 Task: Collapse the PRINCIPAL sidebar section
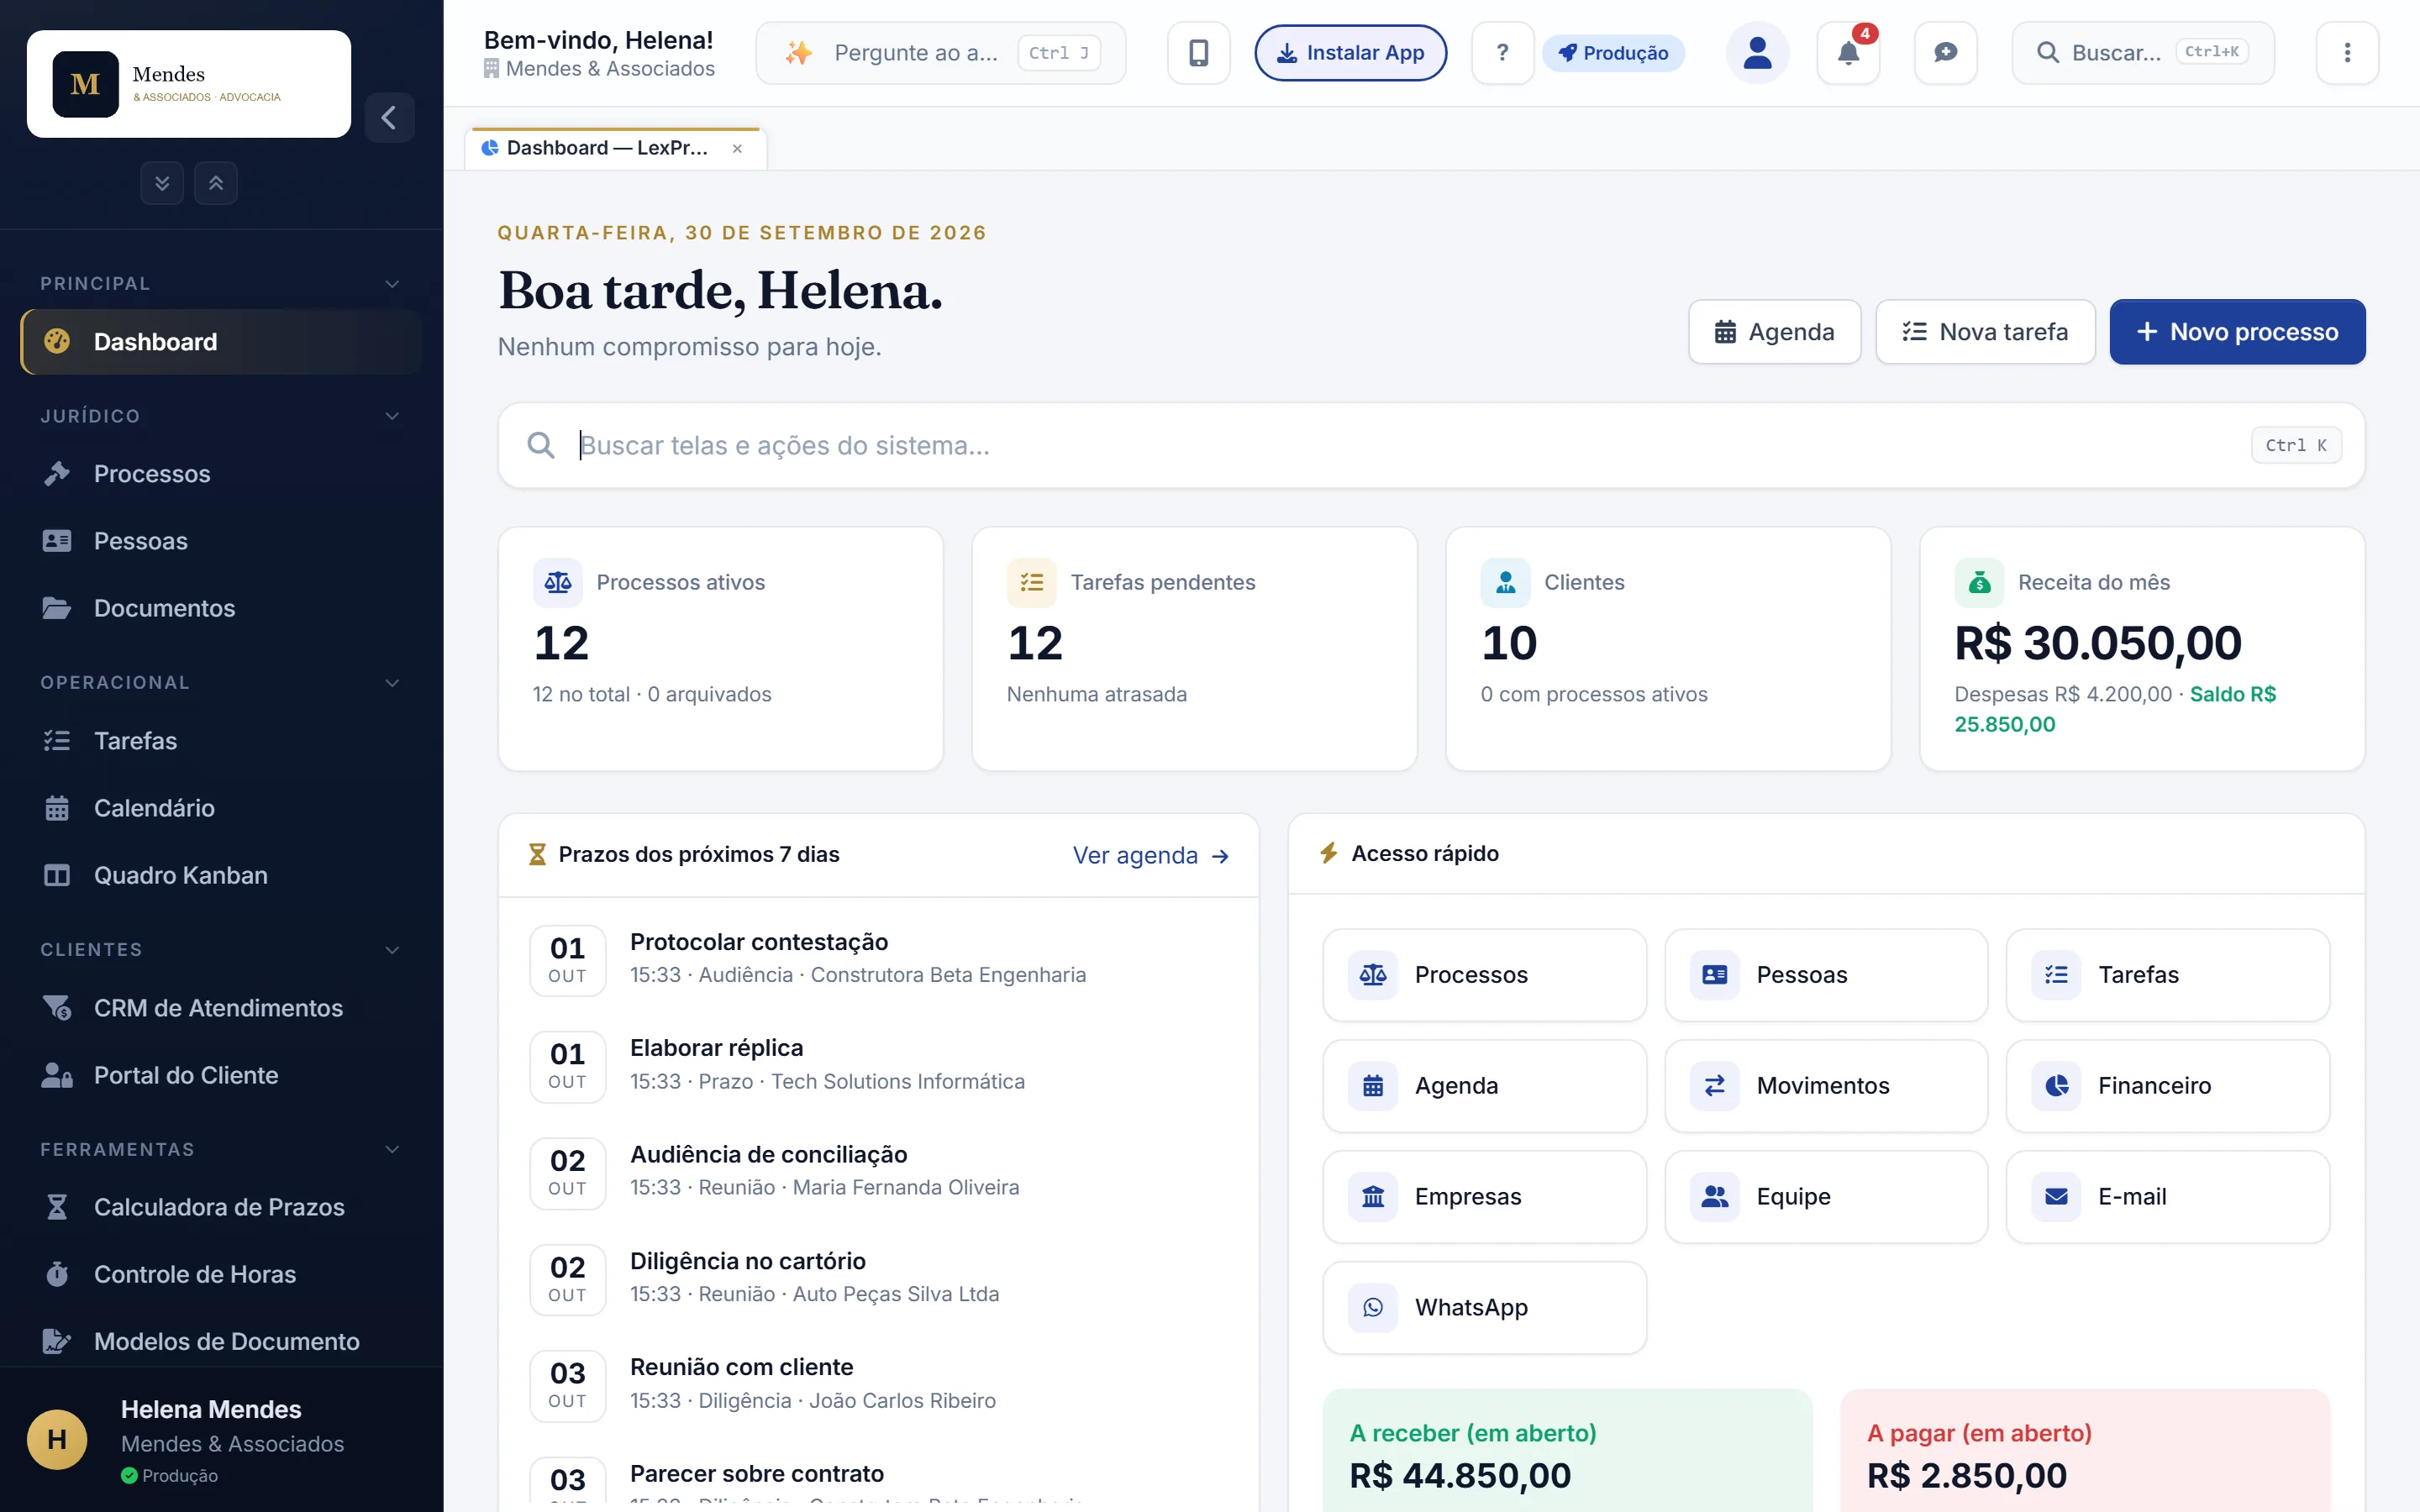221,284
